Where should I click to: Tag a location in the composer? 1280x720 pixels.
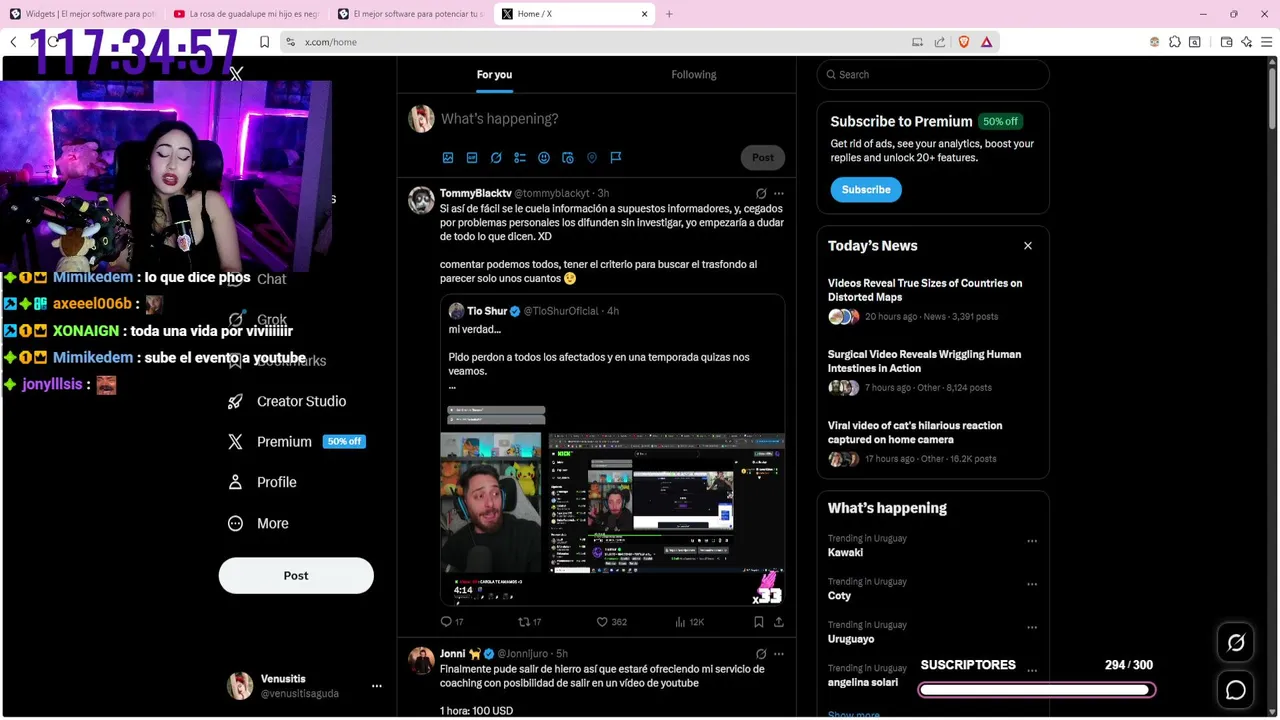[592, 158]
